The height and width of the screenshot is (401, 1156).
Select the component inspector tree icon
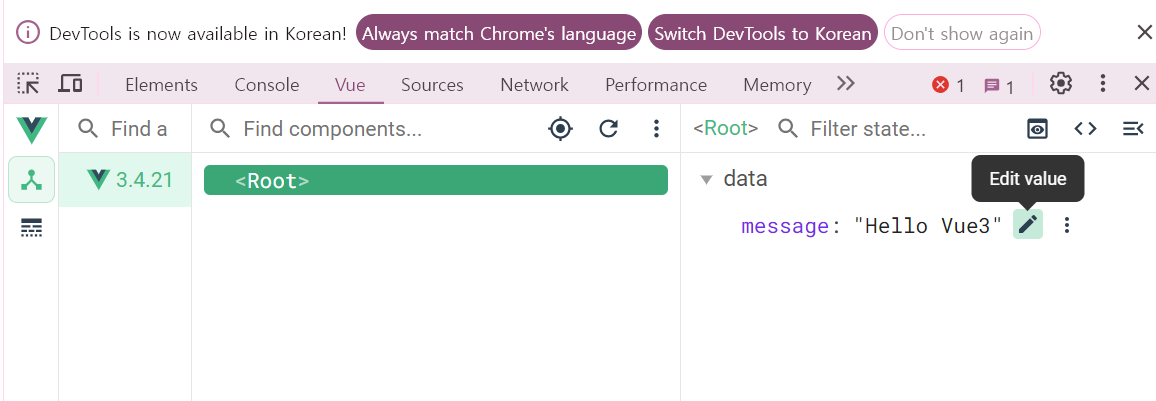[x=31, y=180]
